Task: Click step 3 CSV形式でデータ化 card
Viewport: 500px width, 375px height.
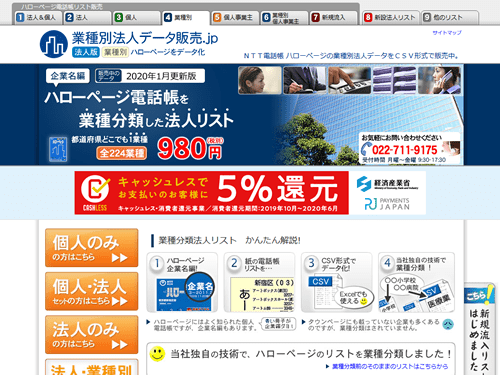Action: [337, 282]
